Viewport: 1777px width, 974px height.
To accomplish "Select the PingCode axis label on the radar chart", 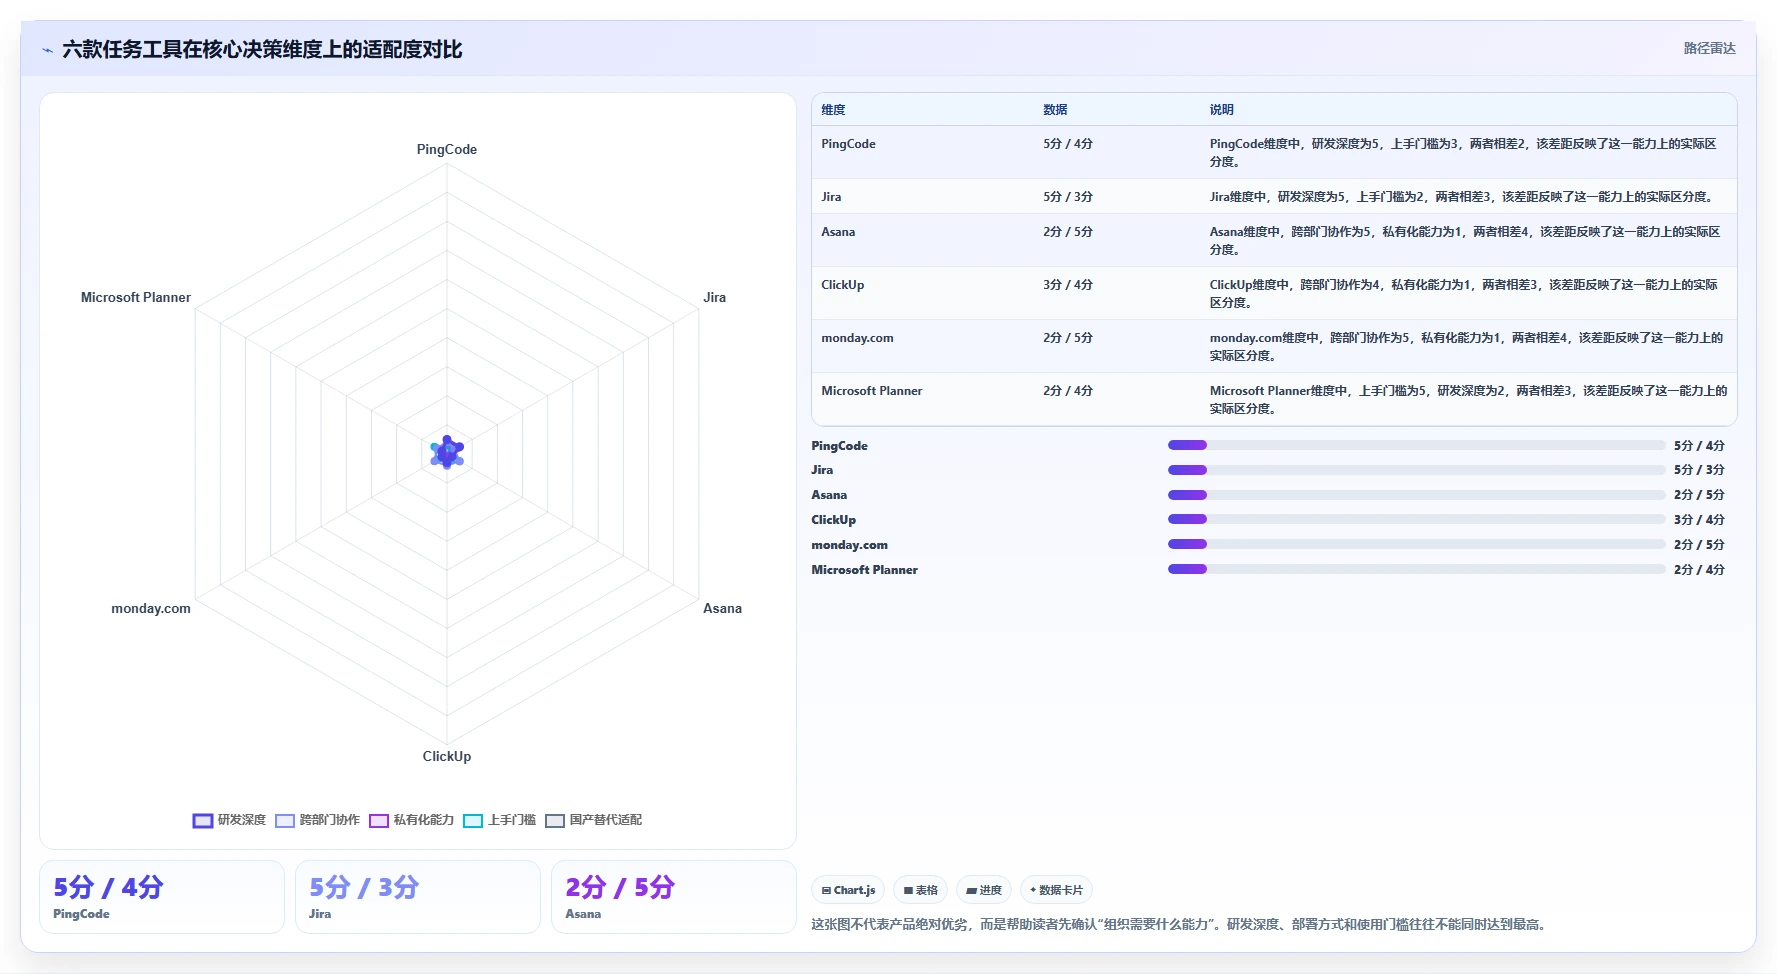I will click(x=447, y=149).
